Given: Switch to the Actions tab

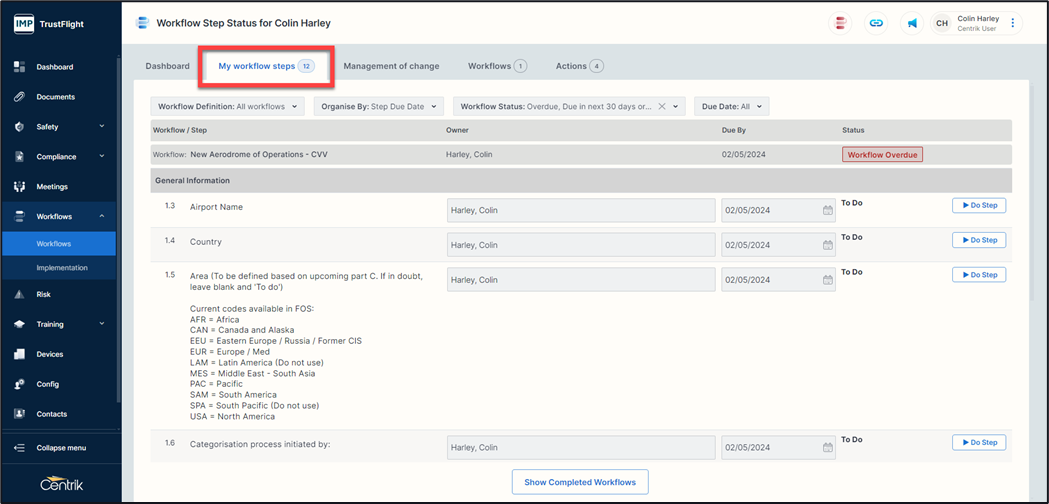Looking at the screenshot, I should pos(578,66).
